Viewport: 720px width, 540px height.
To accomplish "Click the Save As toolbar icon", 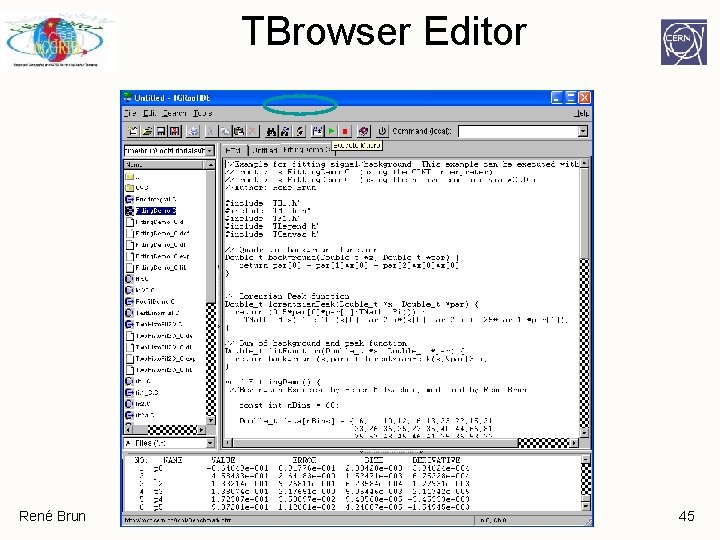I will coord(175,131).
